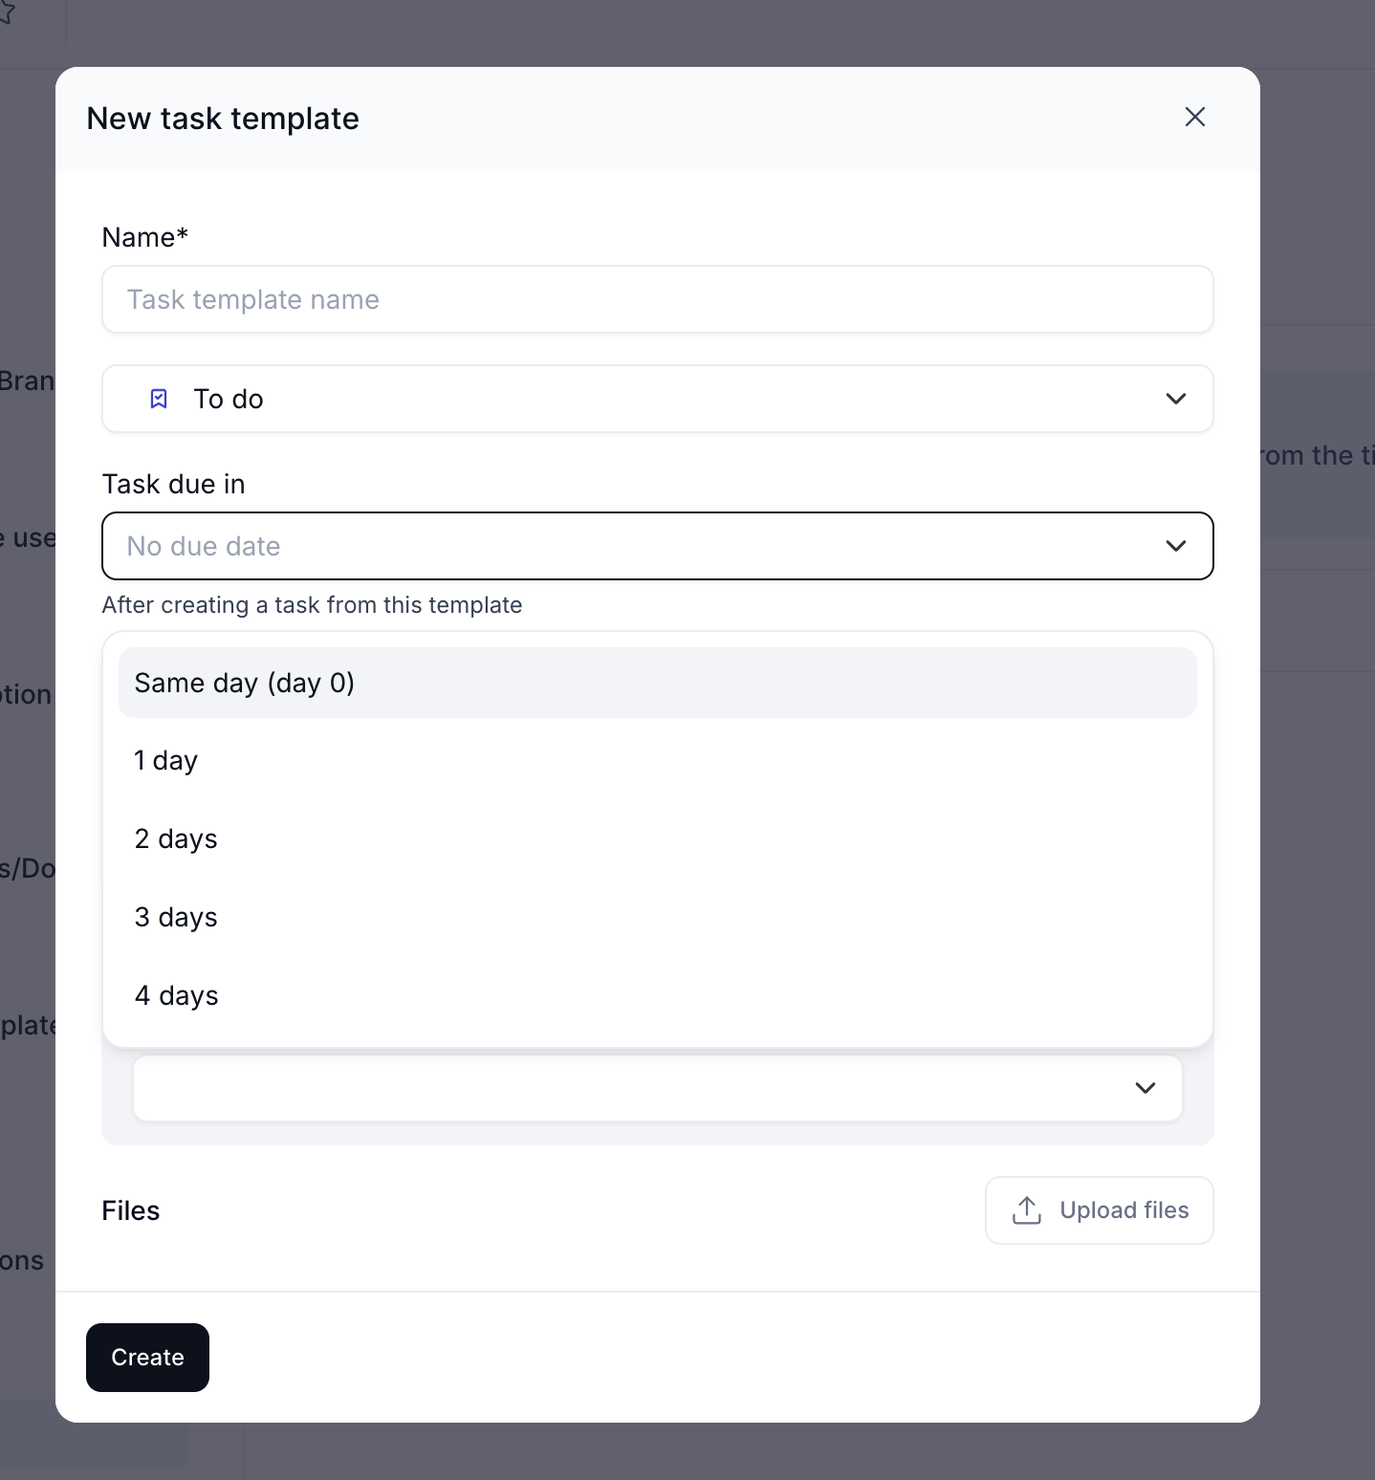Choose 4 days from the list

point(657,996)
